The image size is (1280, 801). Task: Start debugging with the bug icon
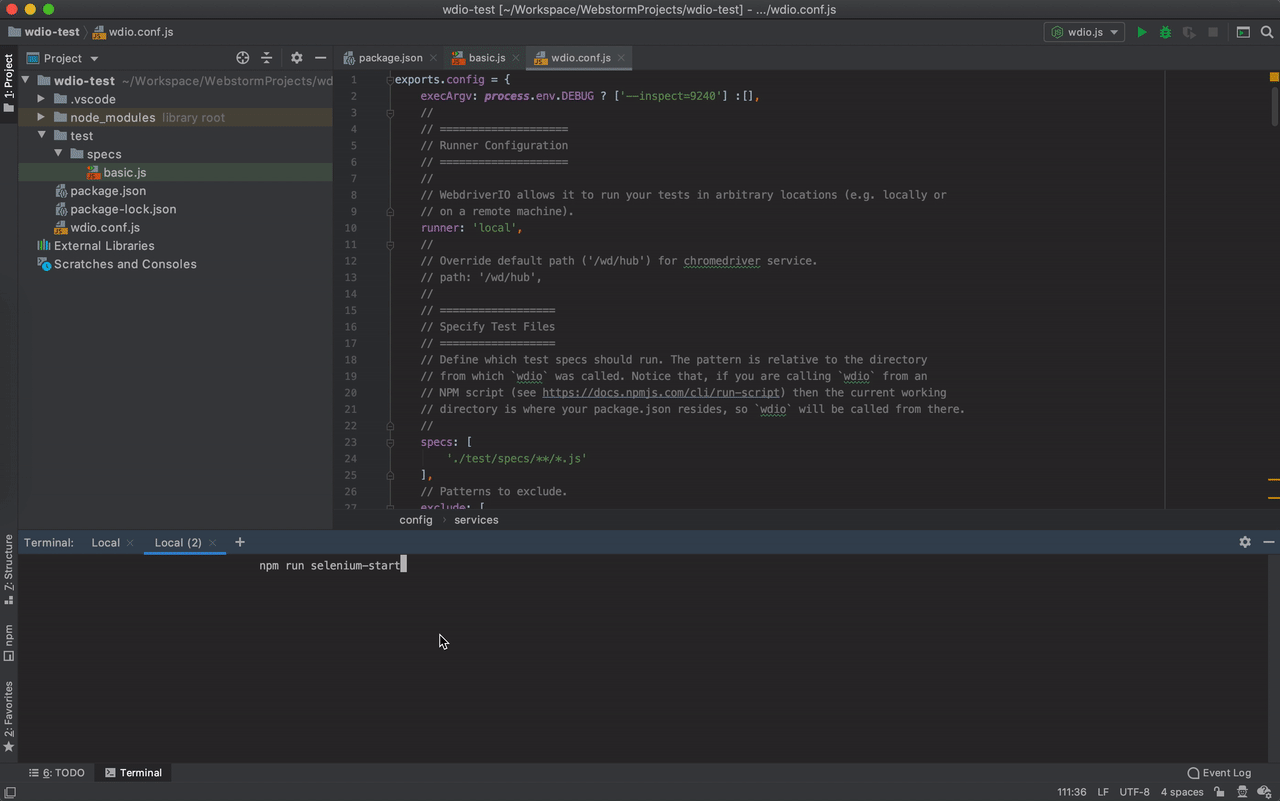point(1164,31)
